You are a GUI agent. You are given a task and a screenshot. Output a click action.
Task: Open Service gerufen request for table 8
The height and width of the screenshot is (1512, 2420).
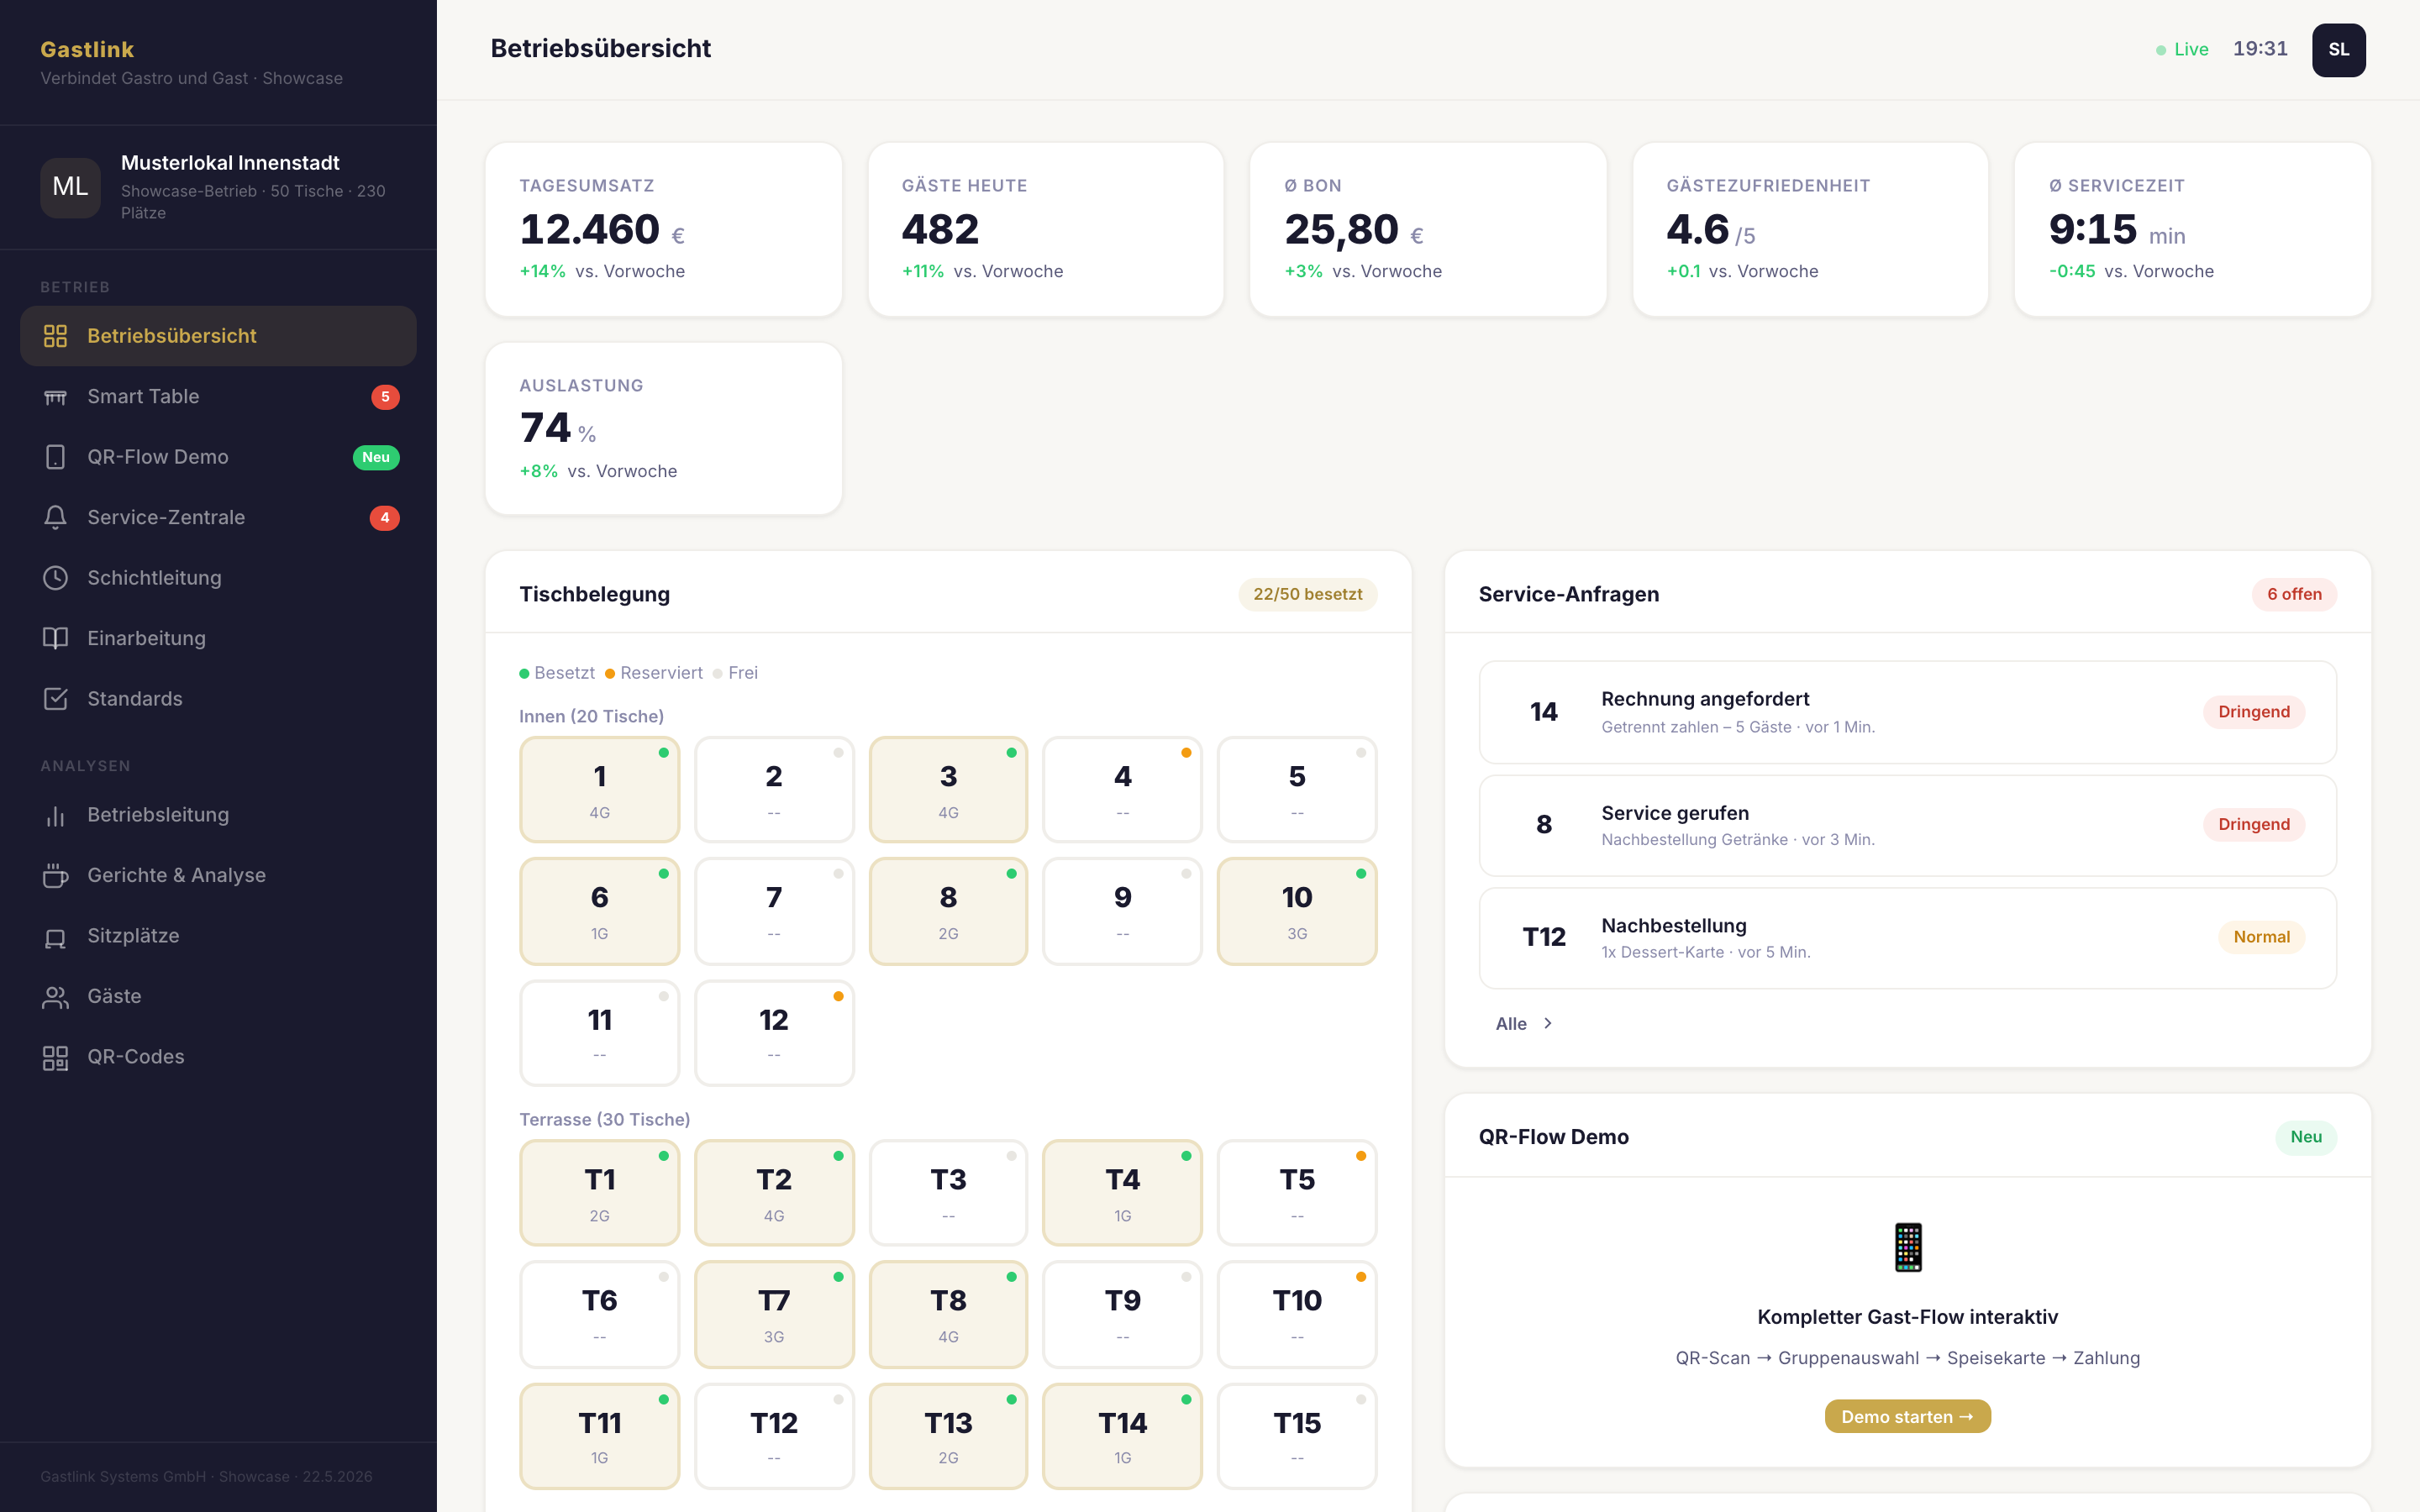[1907, 825]
